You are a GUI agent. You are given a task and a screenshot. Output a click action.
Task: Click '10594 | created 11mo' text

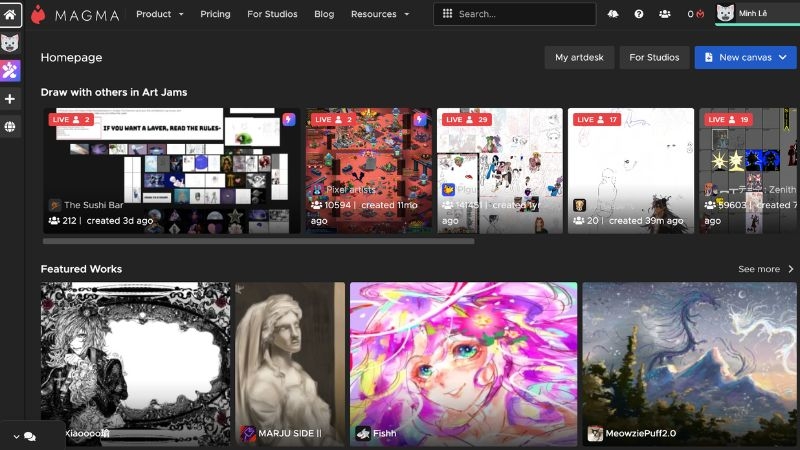[x=364, y=205]
